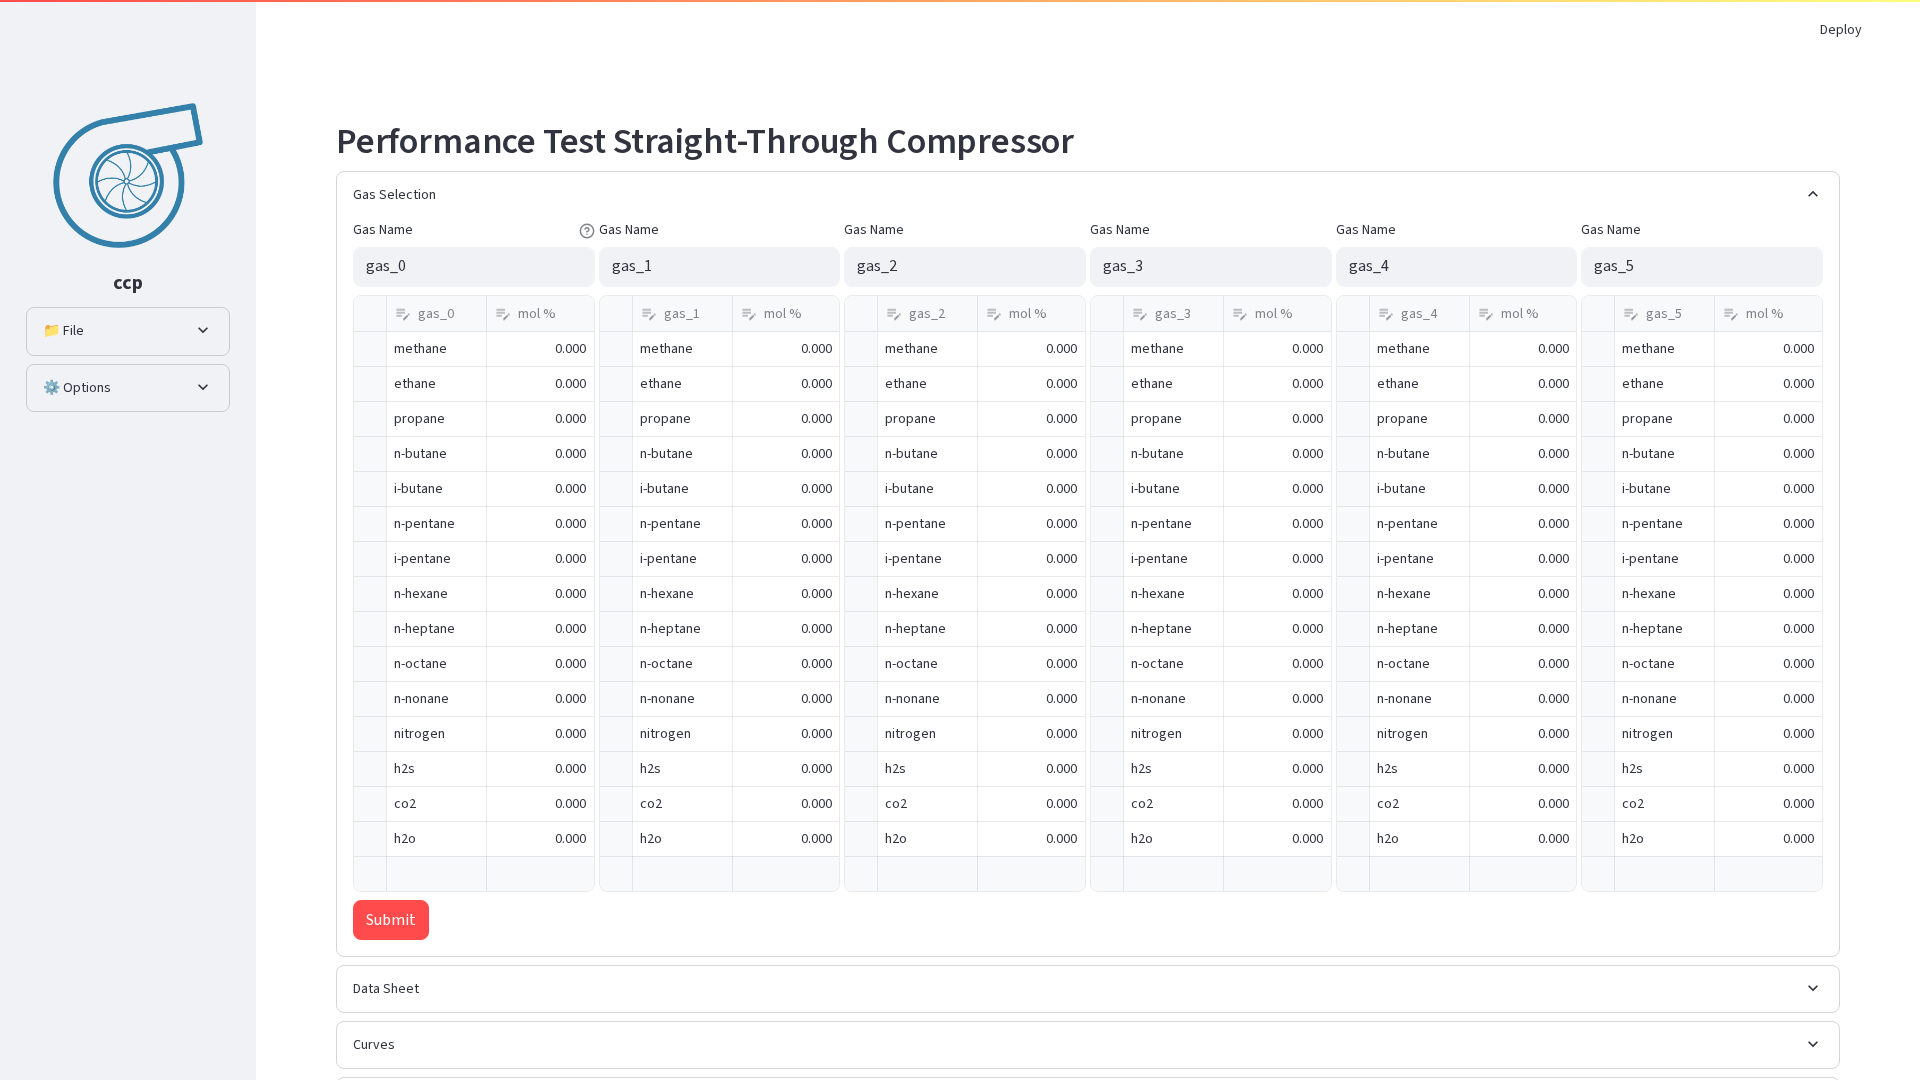Click edit icon in gas_5 mol % header
This screenshot has width=1920, height=1080.
pos(1731,314)
